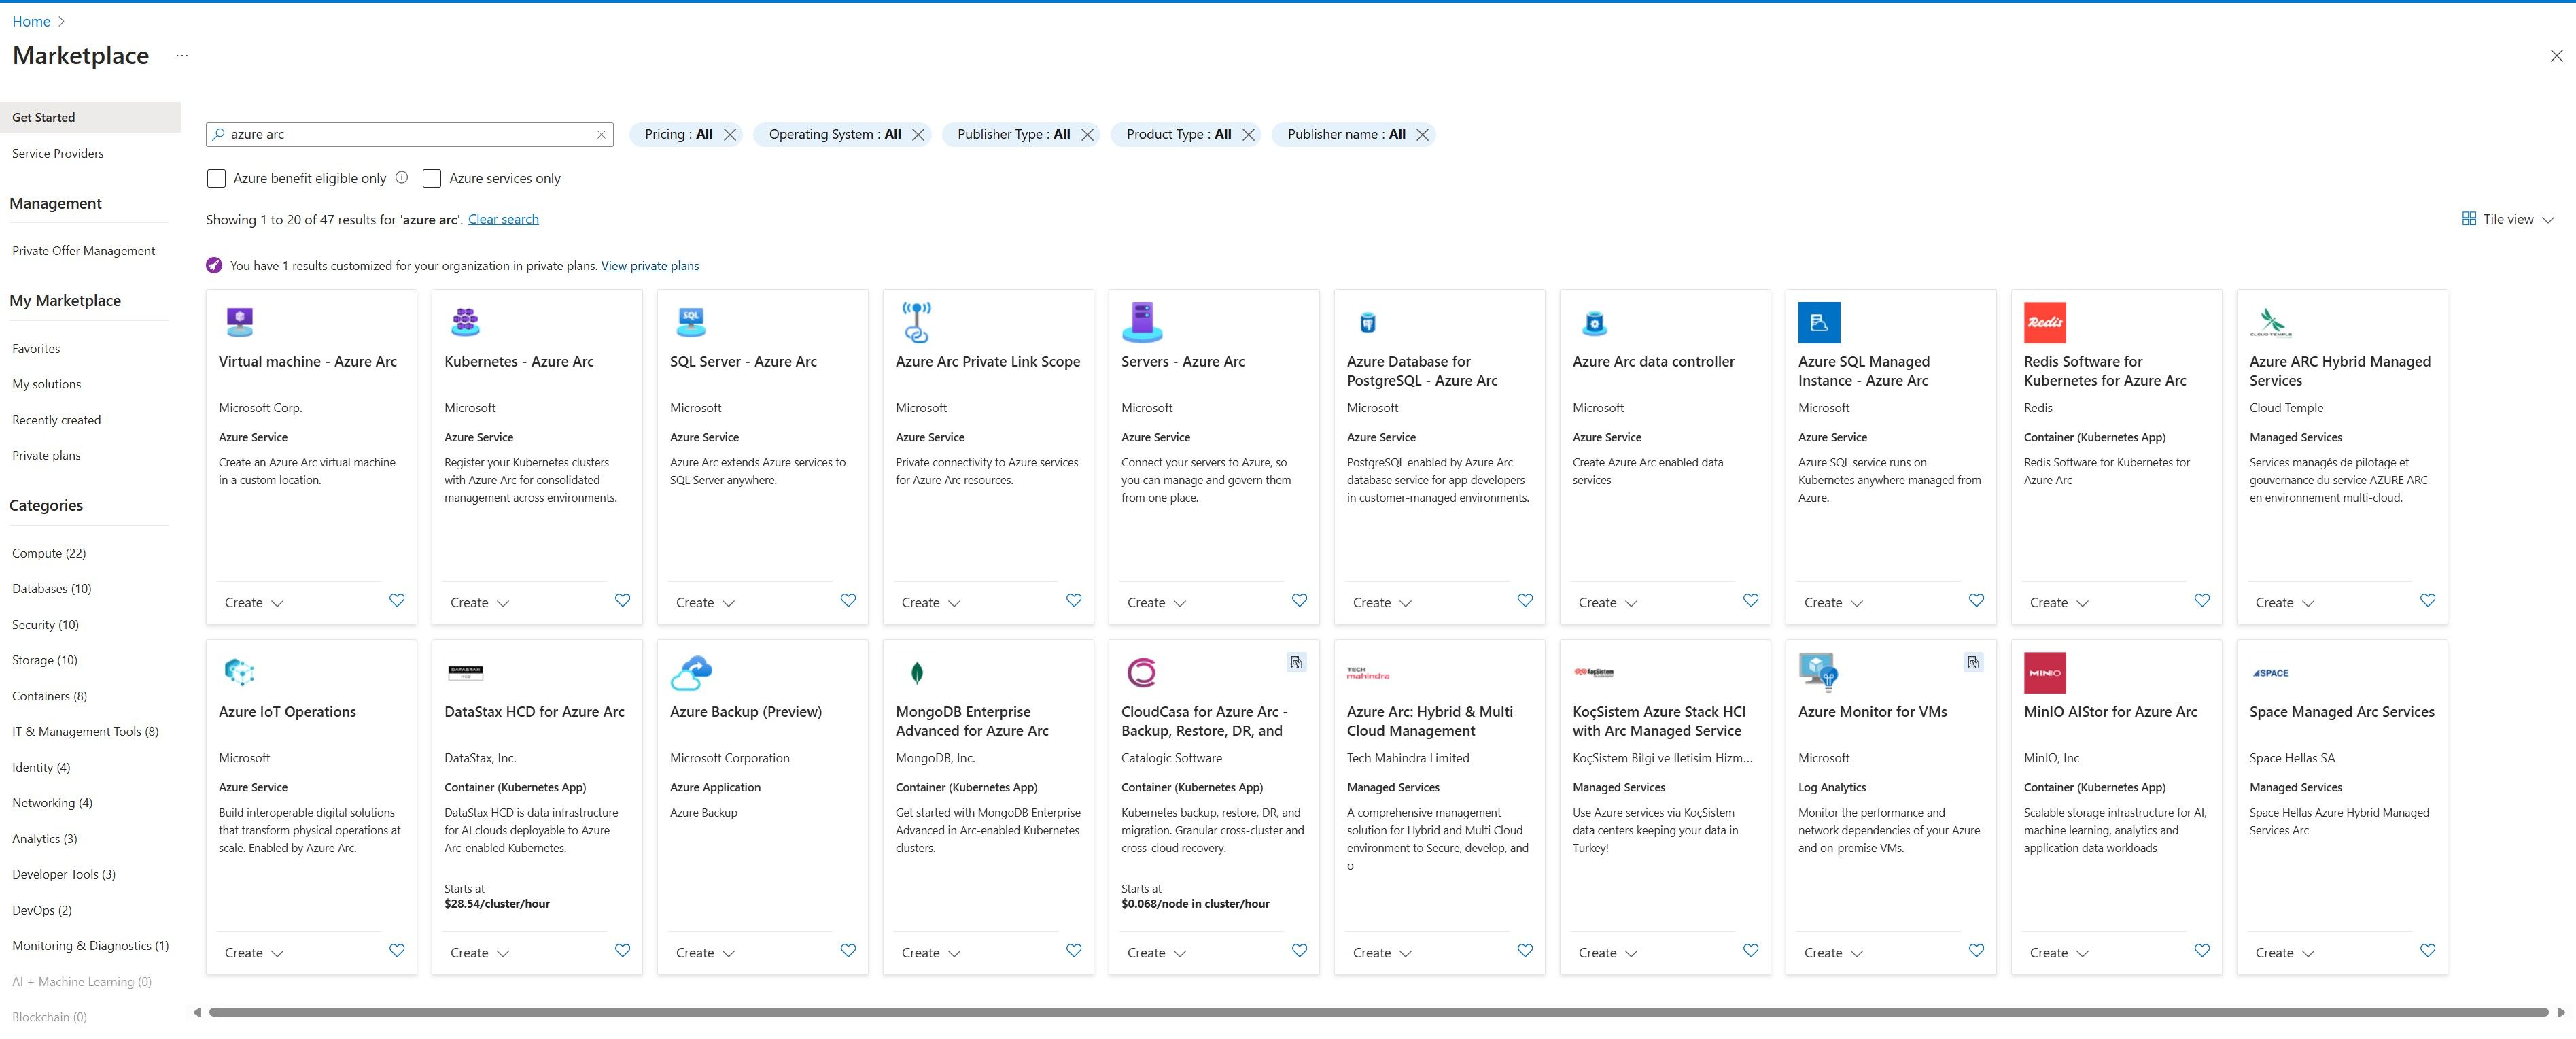Open View private plans

pos(649,265)
